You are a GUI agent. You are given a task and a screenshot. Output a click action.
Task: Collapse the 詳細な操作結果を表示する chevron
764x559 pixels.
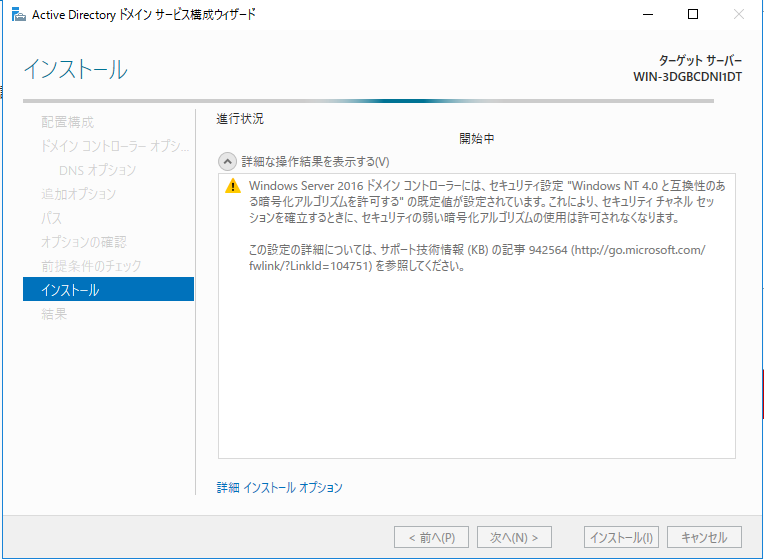(x=227, y=161)
